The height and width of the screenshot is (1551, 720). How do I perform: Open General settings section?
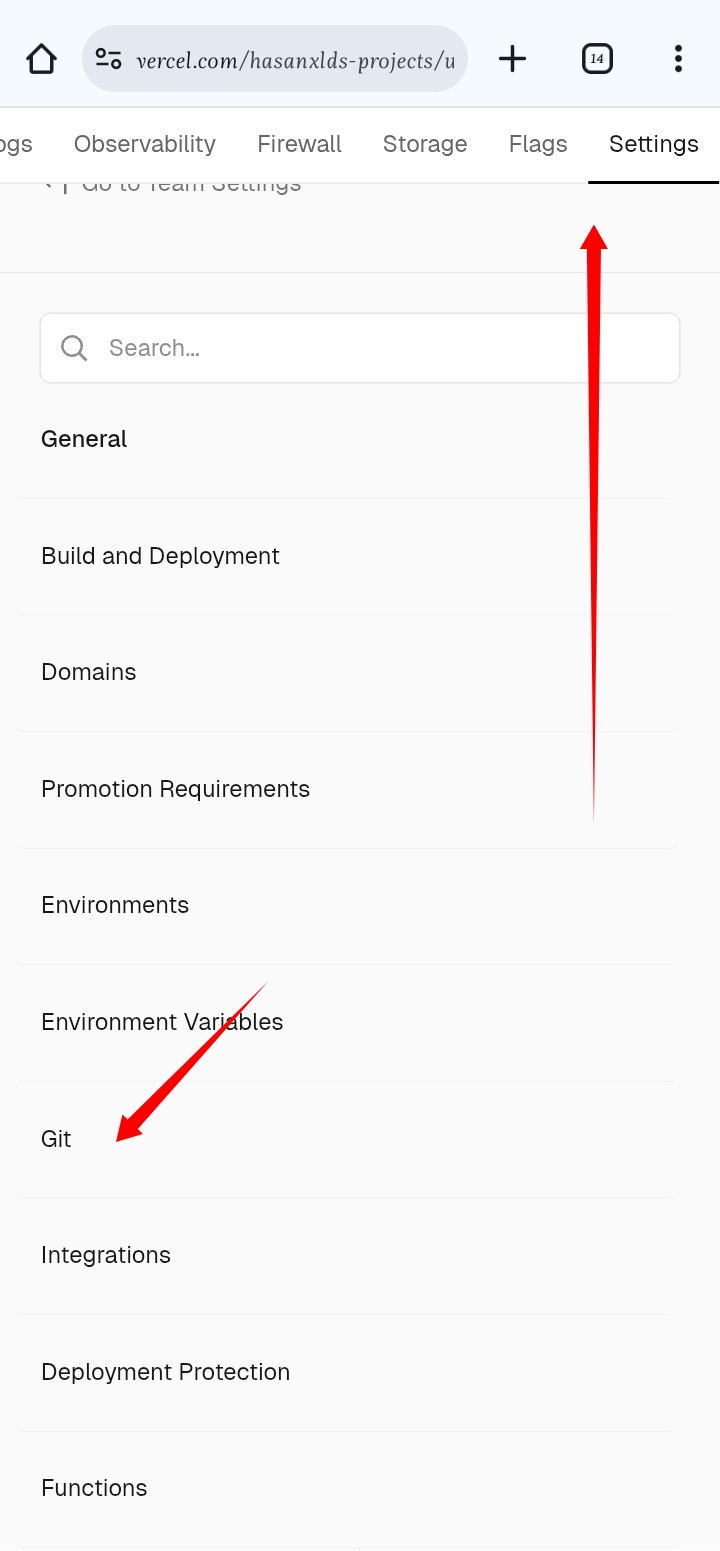[x=84, y=439]
